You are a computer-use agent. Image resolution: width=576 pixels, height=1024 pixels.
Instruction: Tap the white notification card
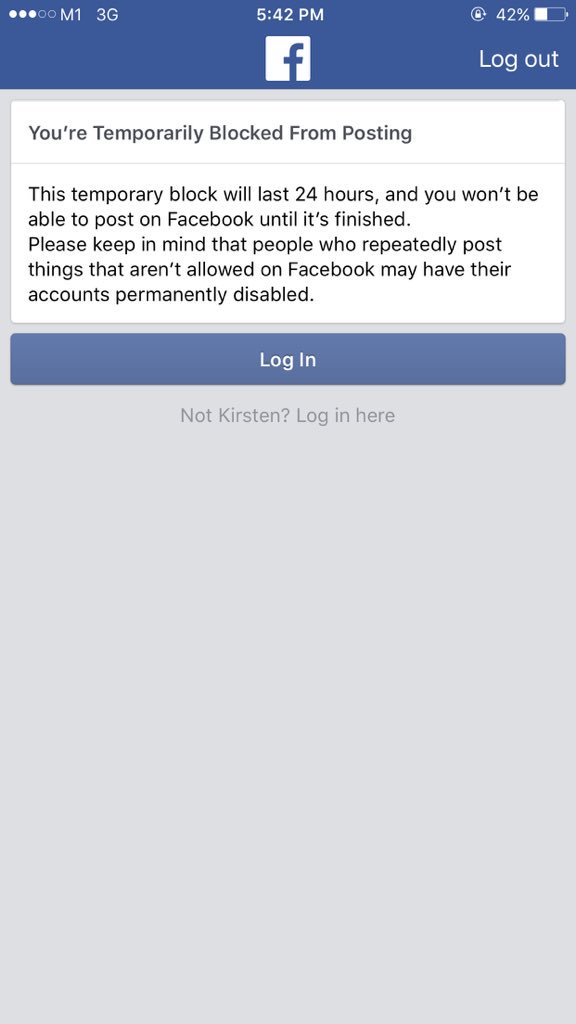click(x=288, y=212)
